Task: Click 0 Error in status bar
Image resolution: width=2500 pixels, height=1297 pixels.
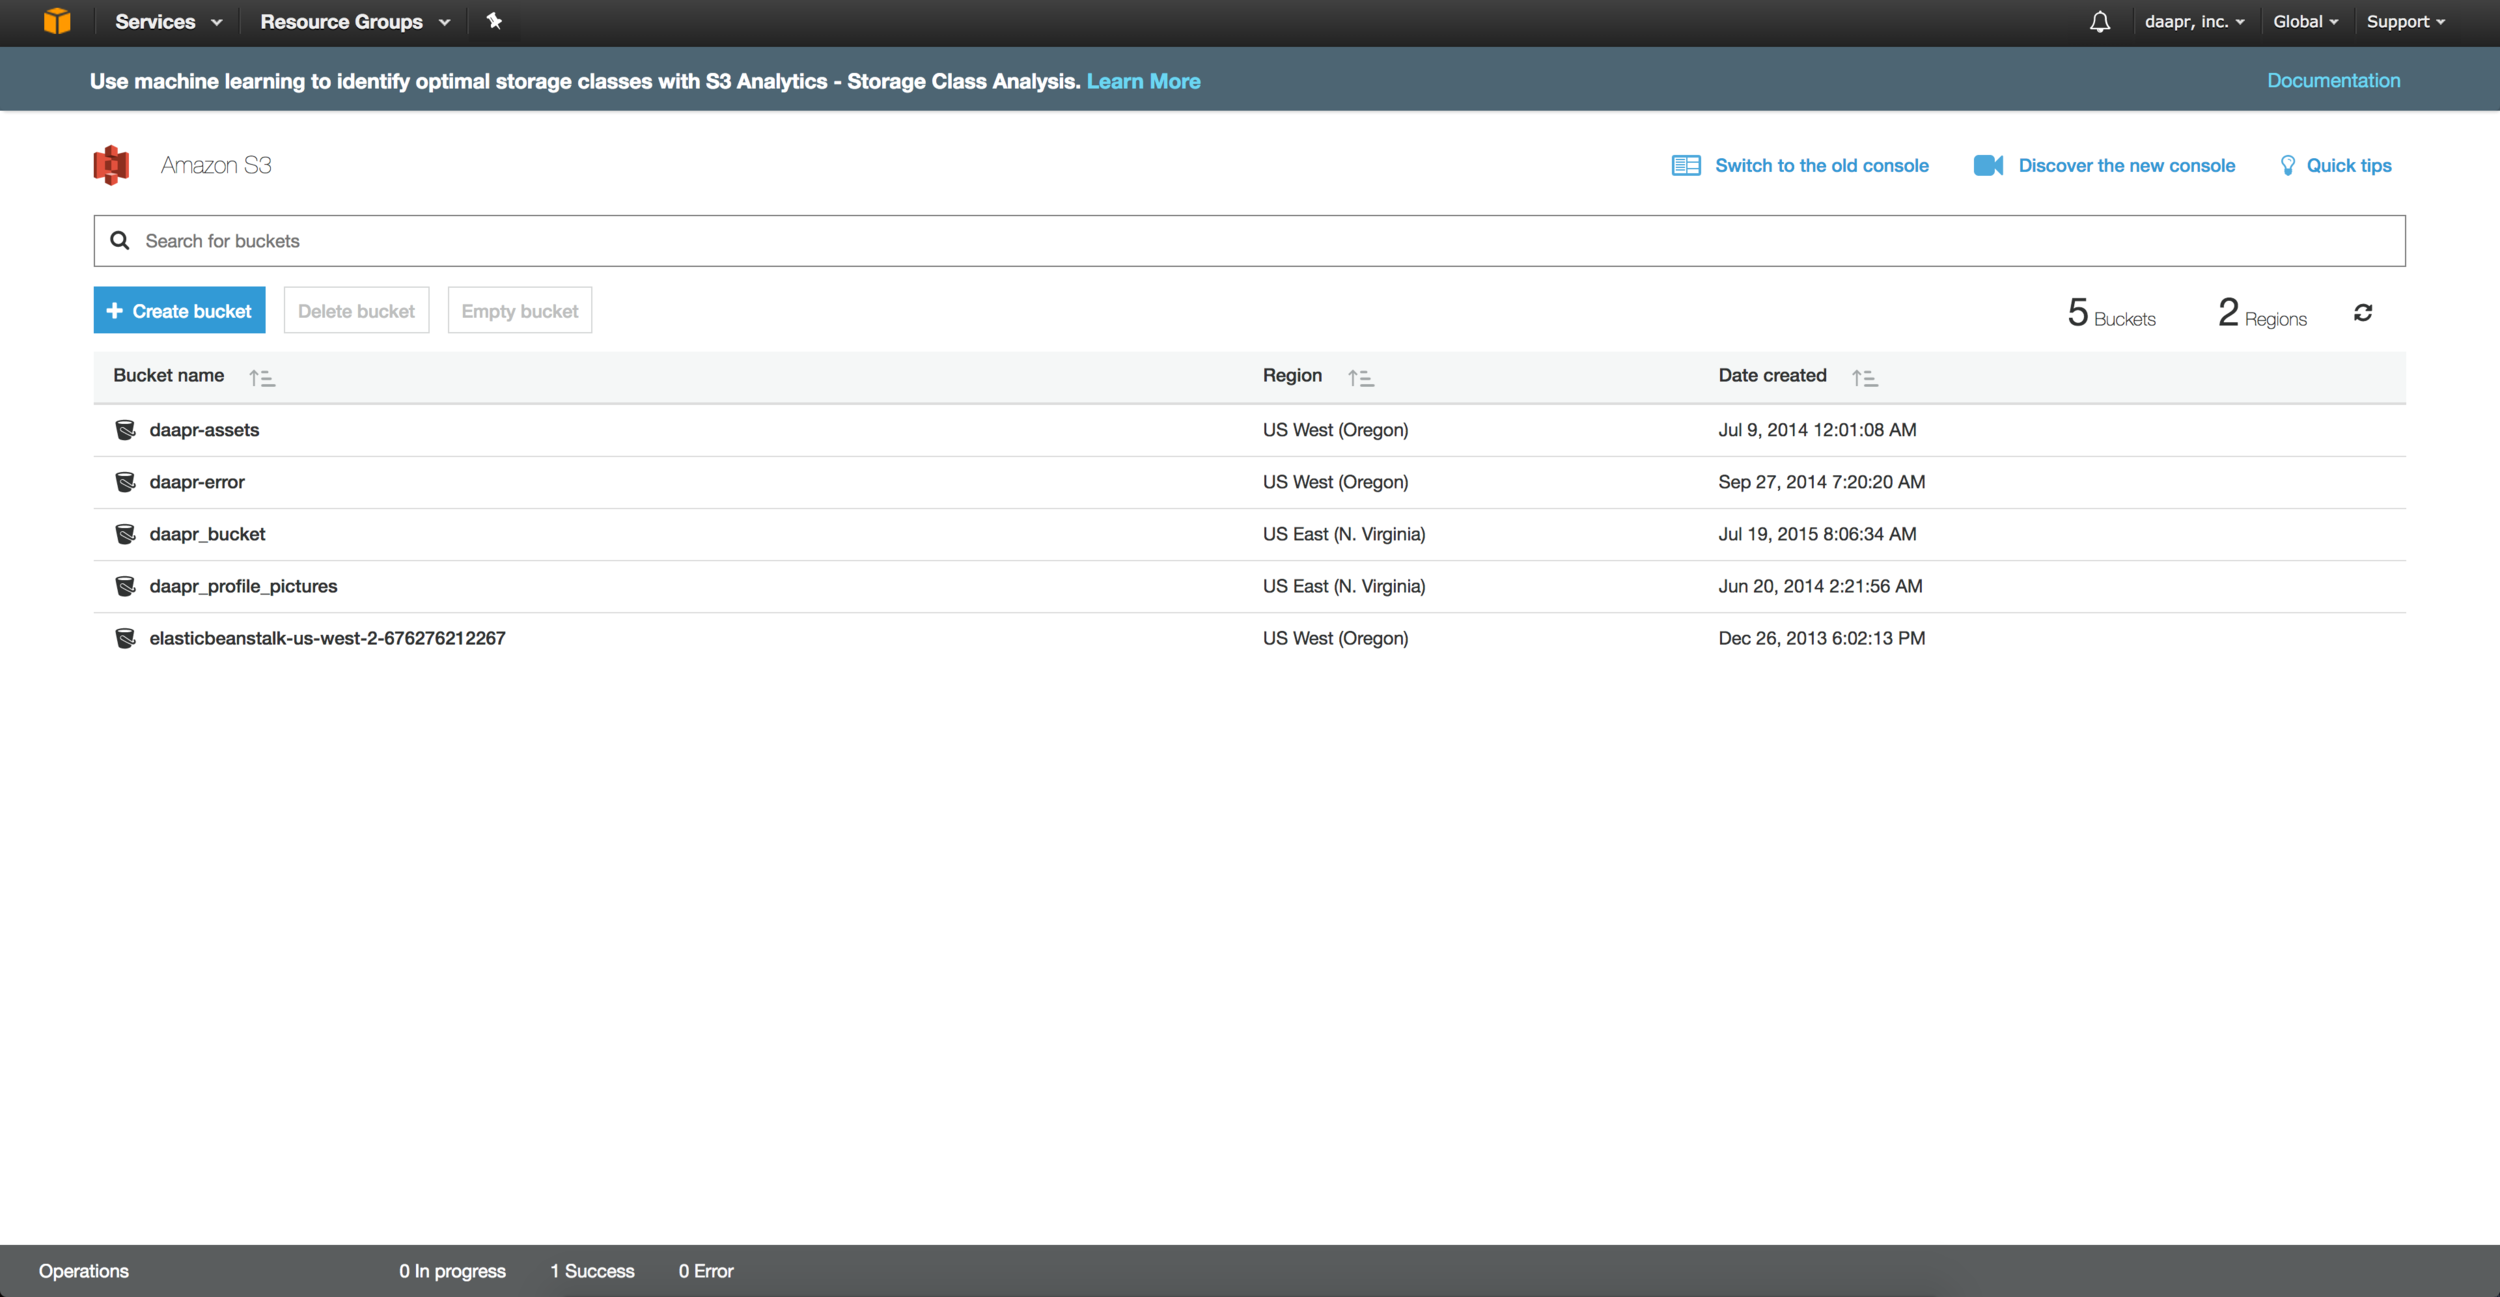Action: tap(706, 1271)
